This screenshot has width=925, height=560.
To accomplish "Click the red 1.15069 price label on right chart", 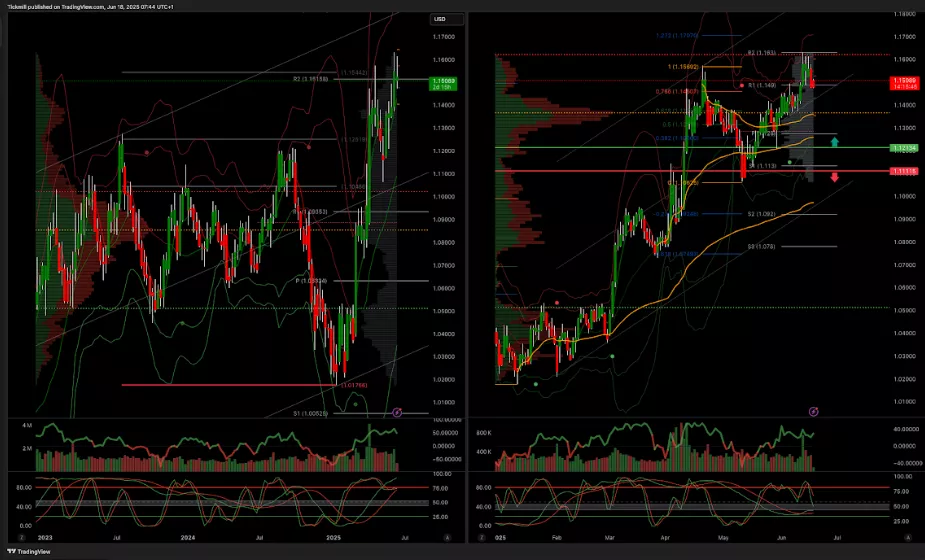I will (x=902, y=82).
